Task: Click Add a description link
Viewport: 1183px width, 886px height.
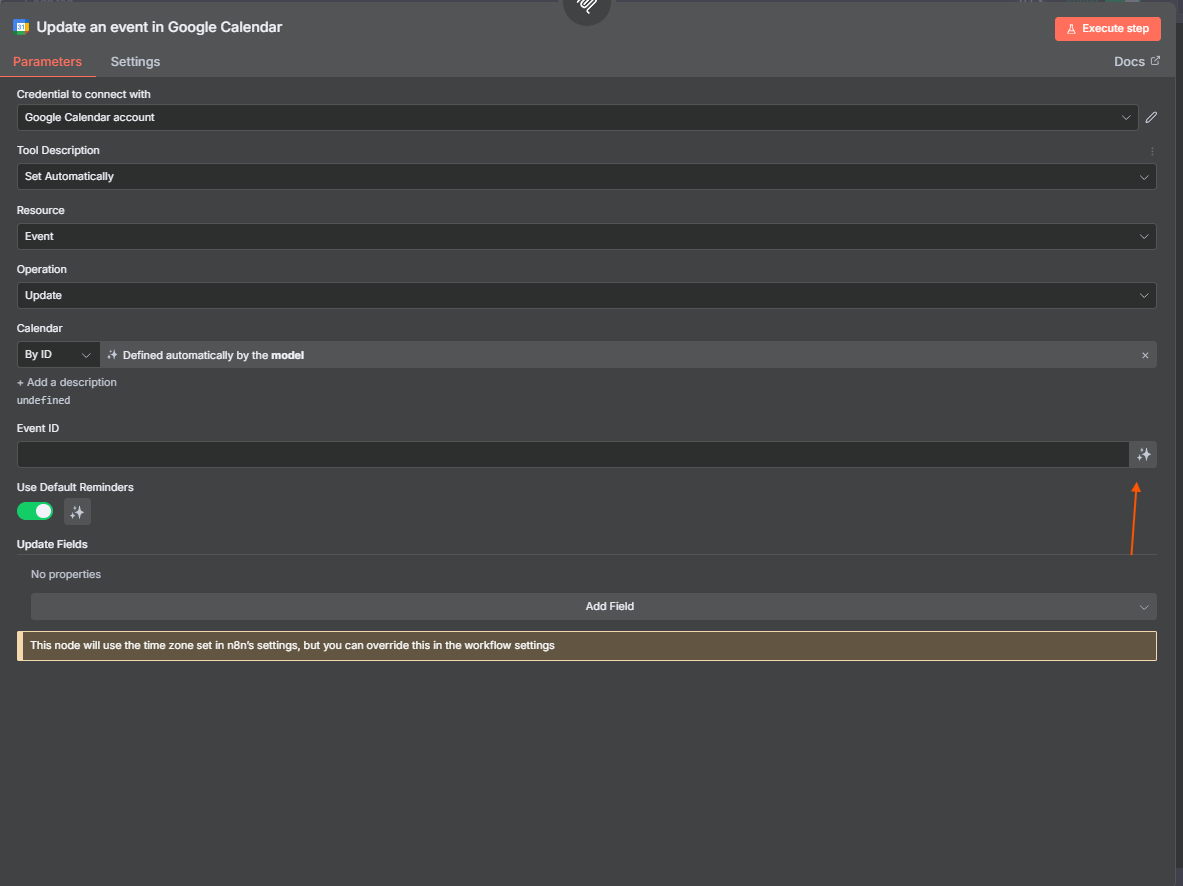Action: (x=66, y=382)
